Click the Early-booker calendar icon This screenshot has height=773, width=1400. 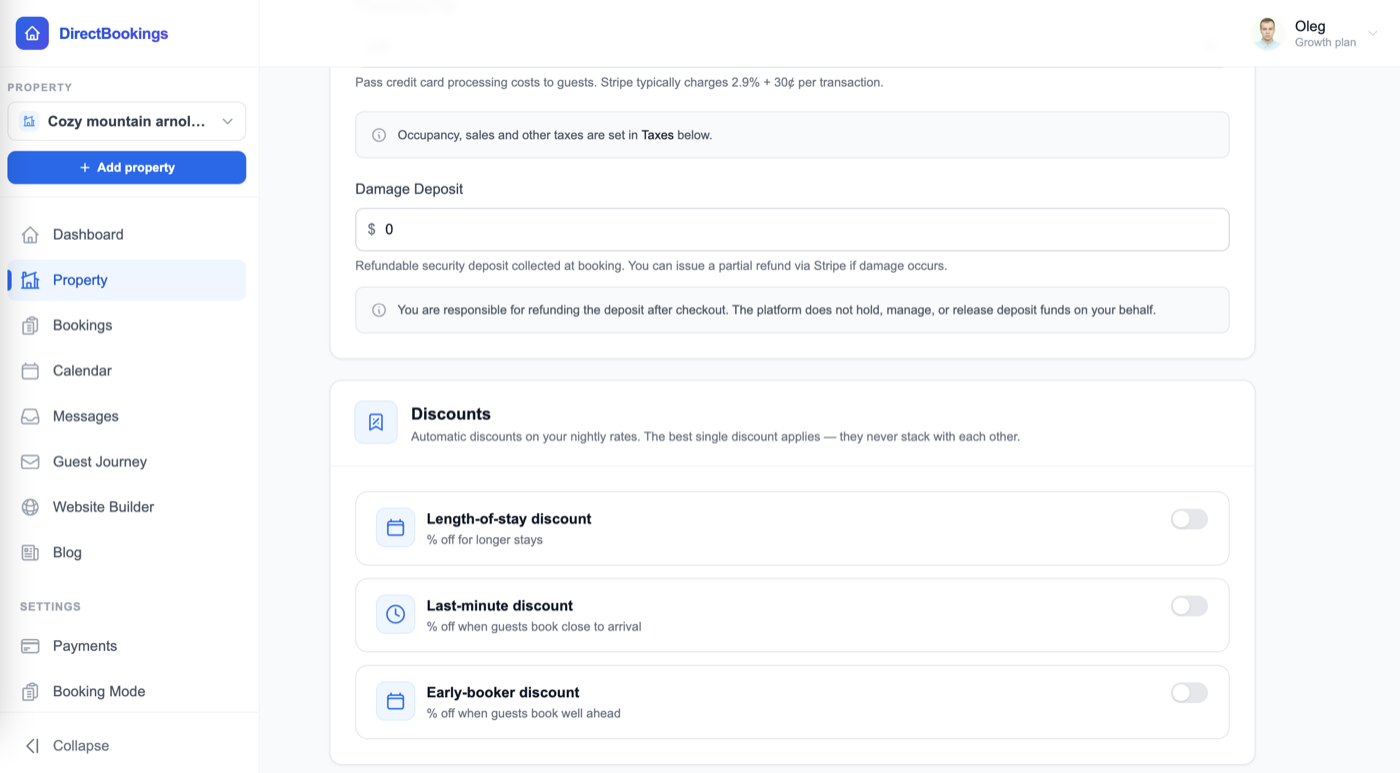[x=395, y=701]
